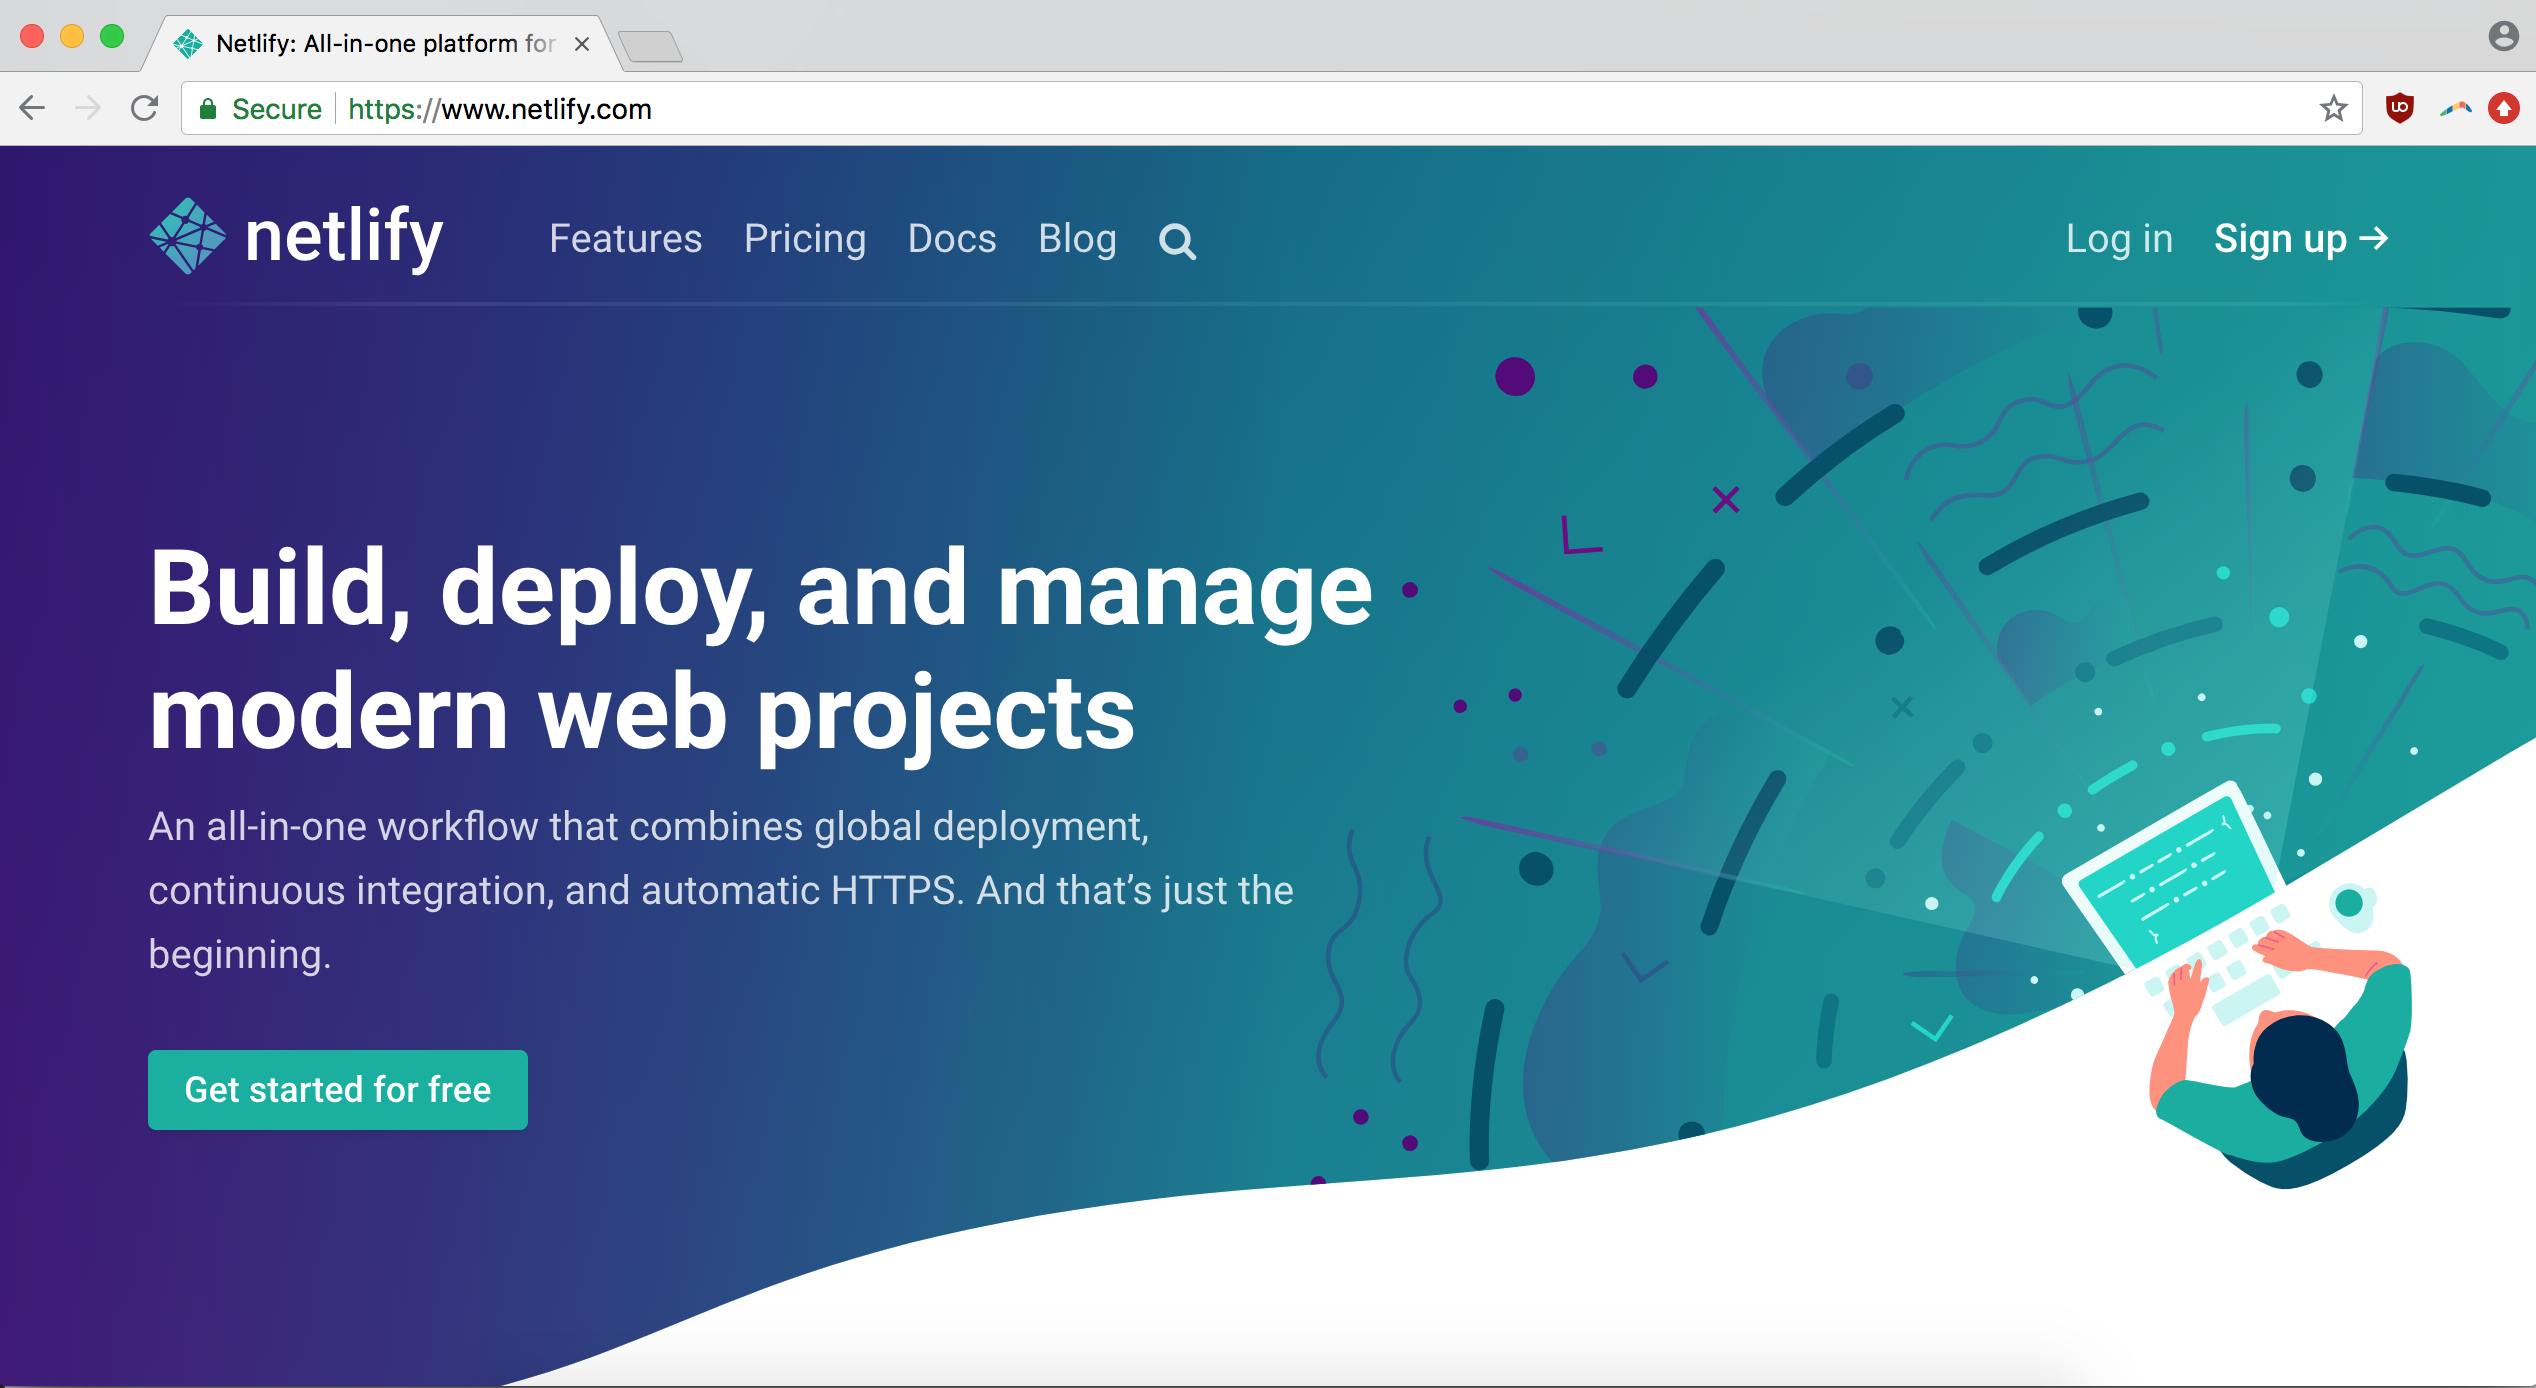Click the Get started for free button
This screenshot has height=1388, width=2536.
coord(338,1089)
